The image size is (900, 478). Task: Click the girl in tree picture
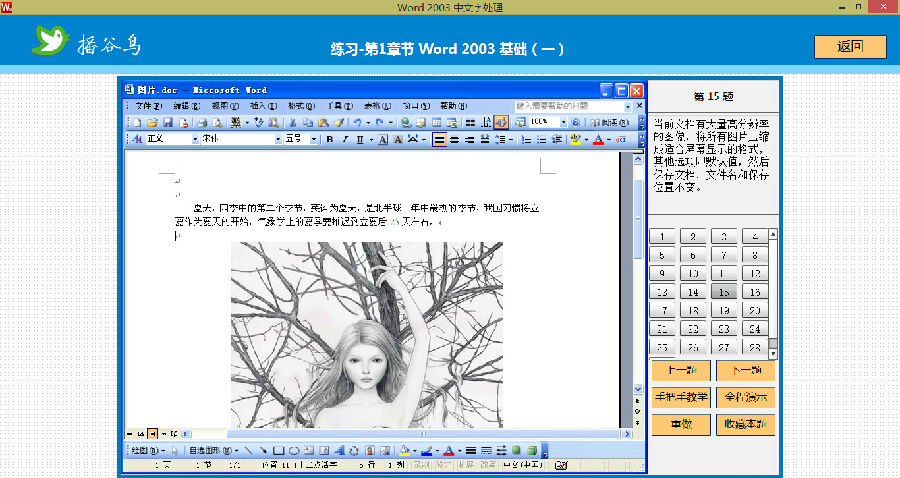tap(367, 335)
